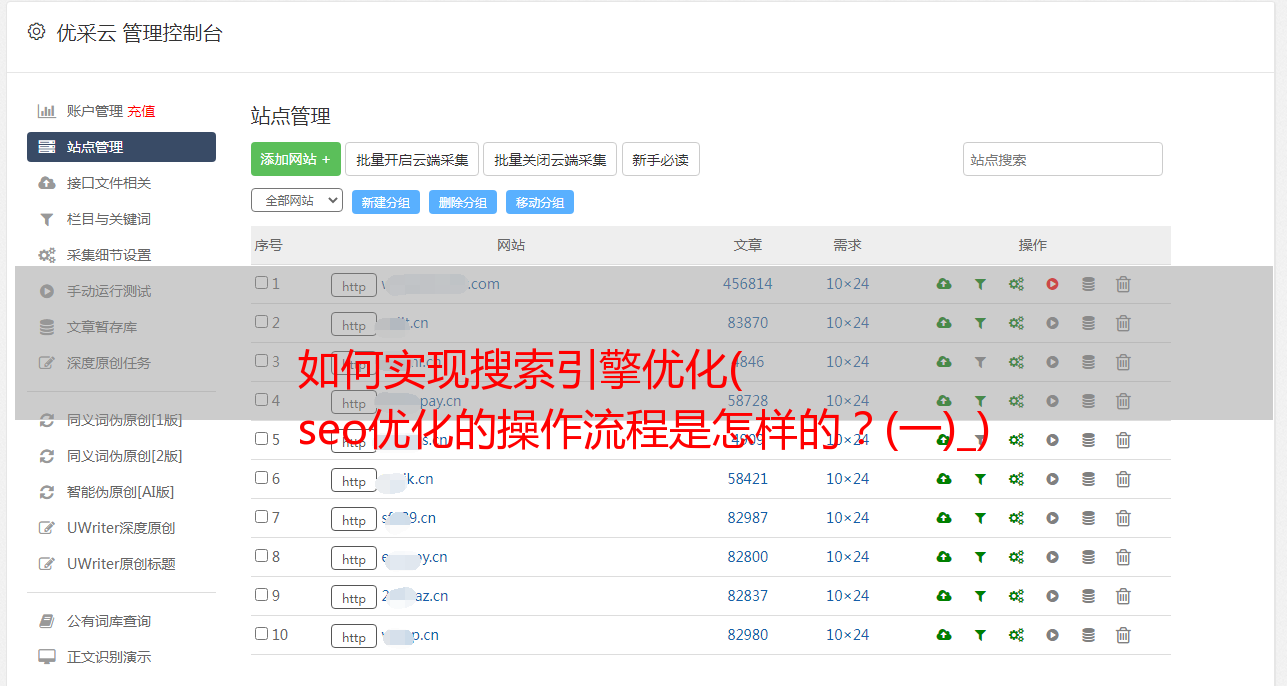Click 批量关闭云端采集 button
Image resolution: width=1287 pixels, height=686 pixels.
[550, 159]
